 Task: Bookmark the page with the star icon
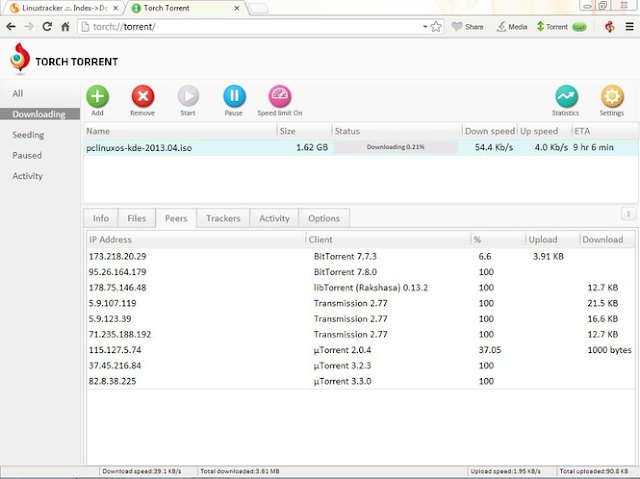click(x=436, y=27)
